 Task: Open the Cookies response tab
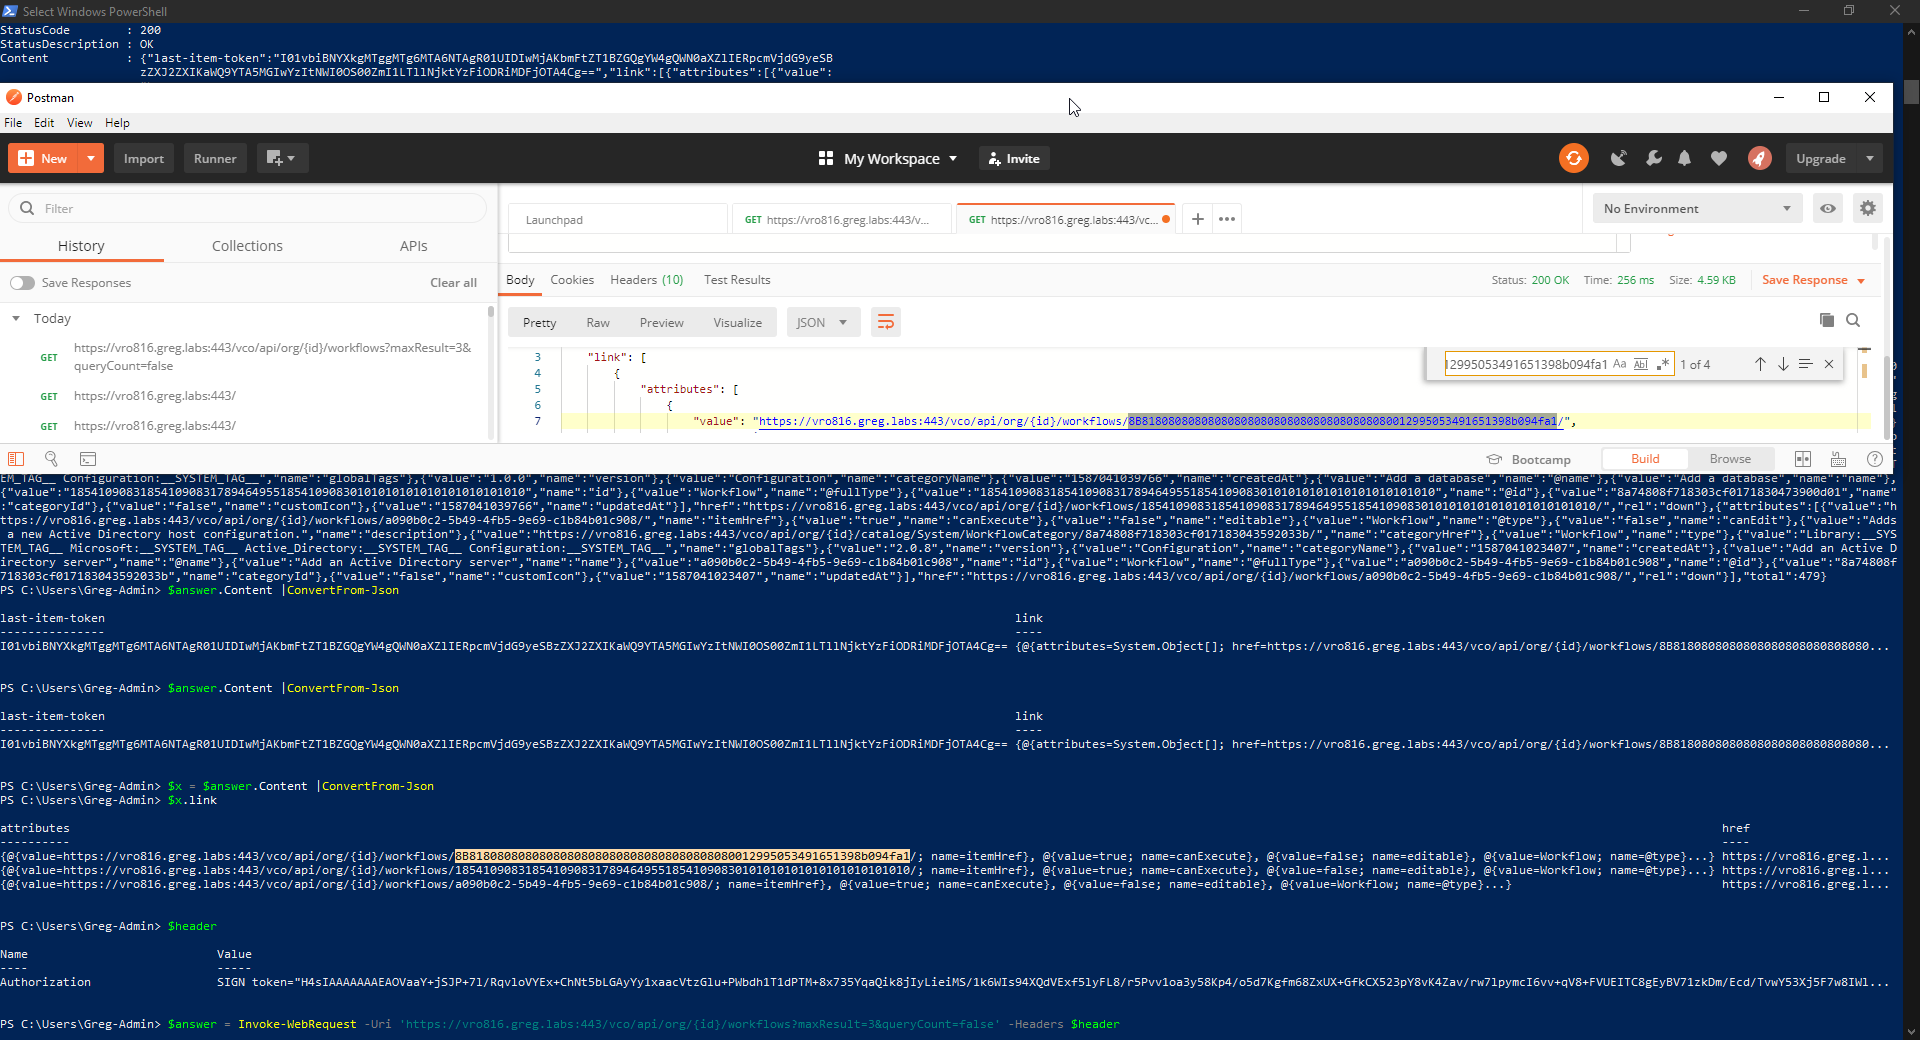coord(572,280)
